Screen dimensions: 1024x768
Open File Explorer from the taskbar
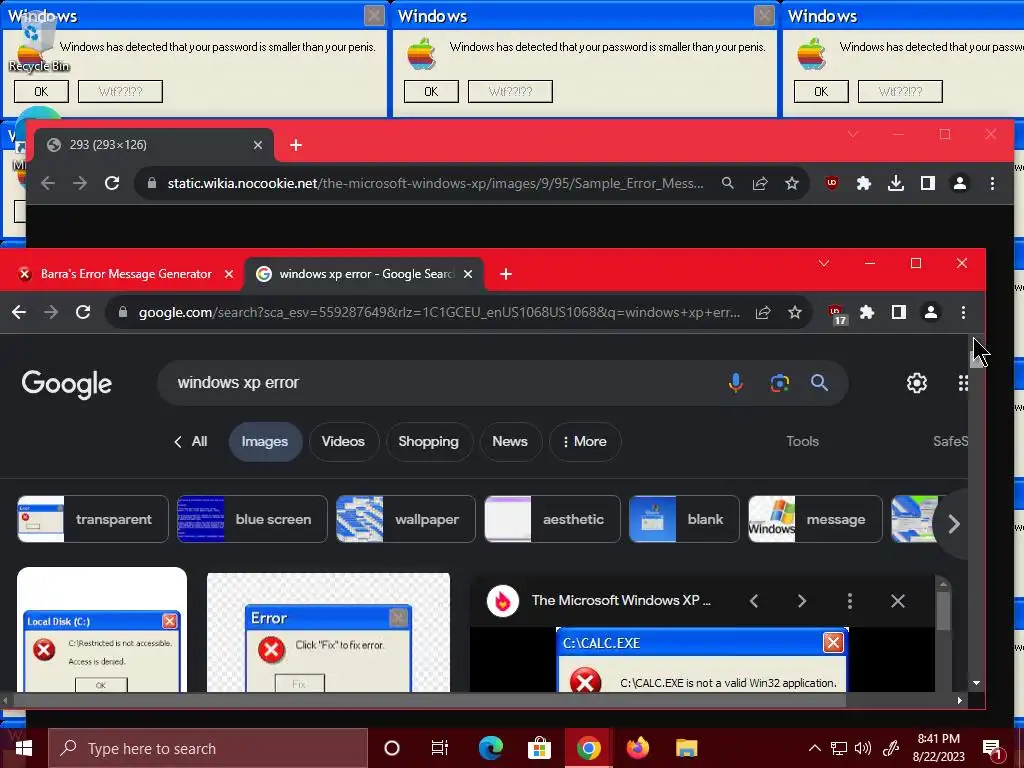686,748
